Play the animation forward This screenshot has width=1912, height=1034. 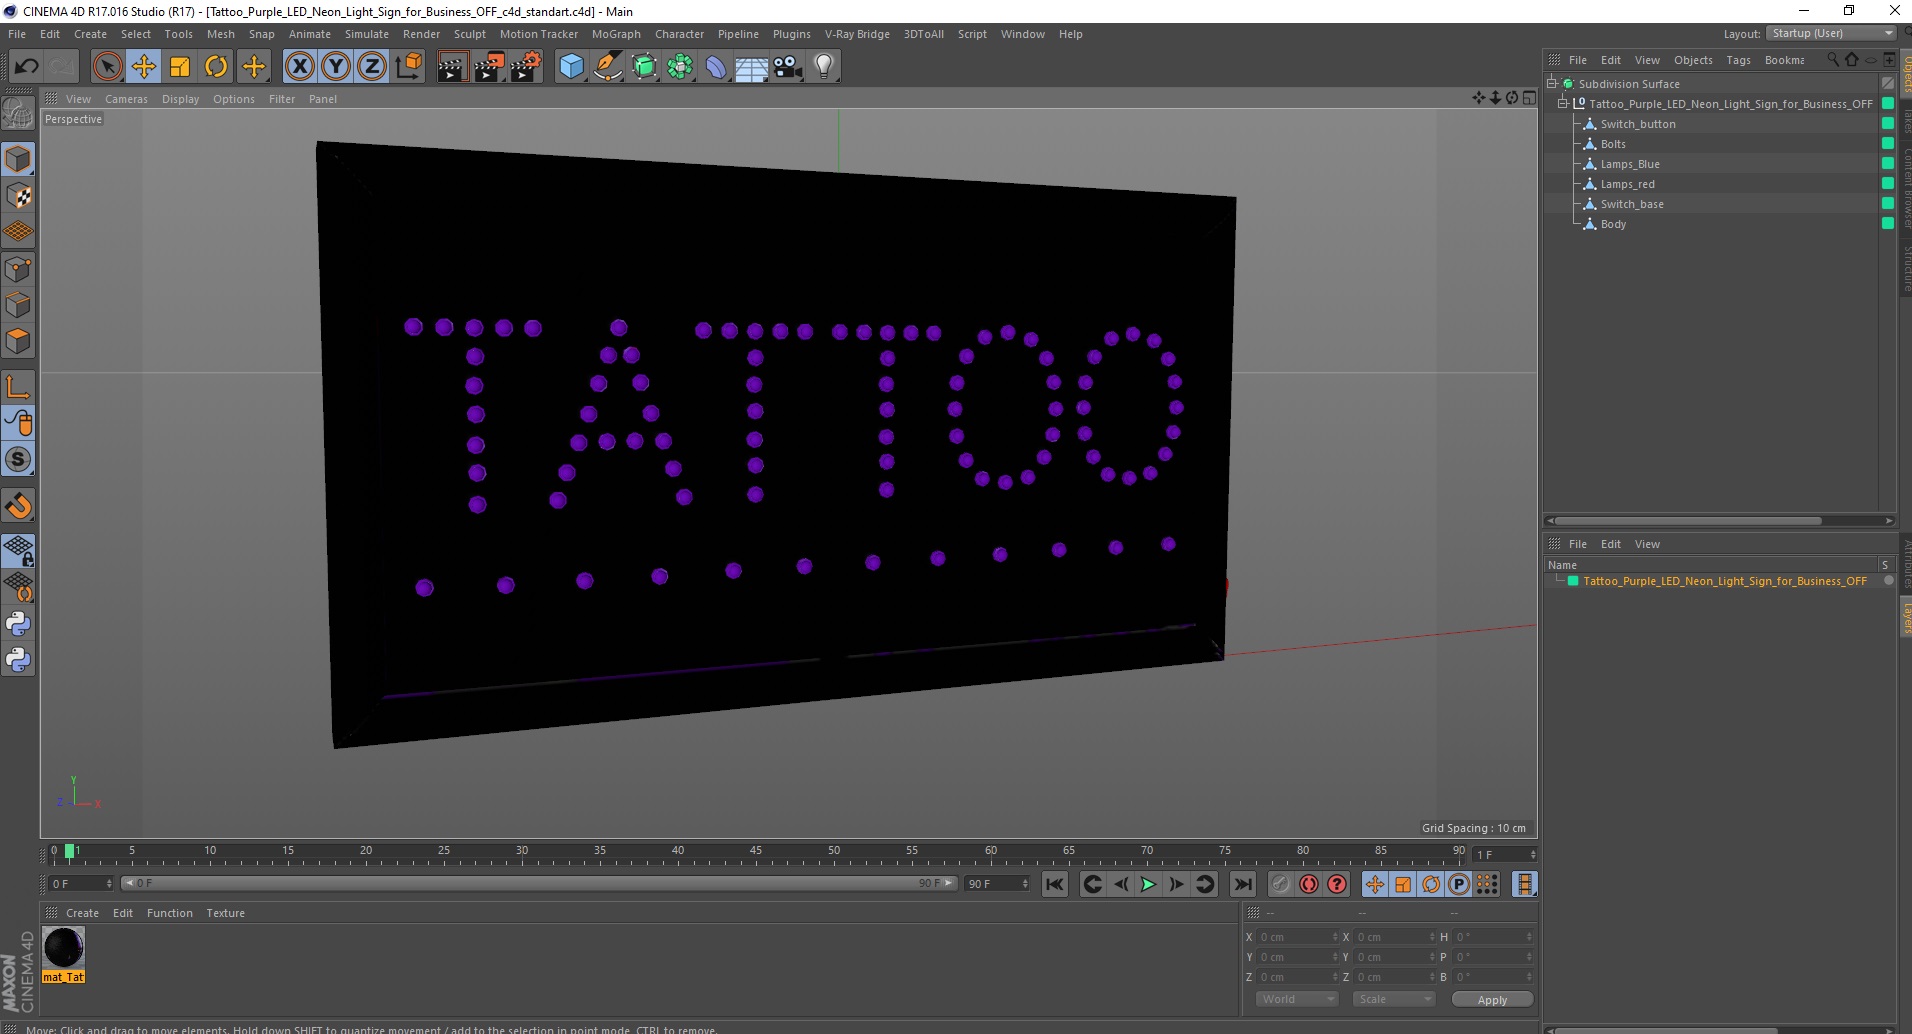click(1148, 884)
